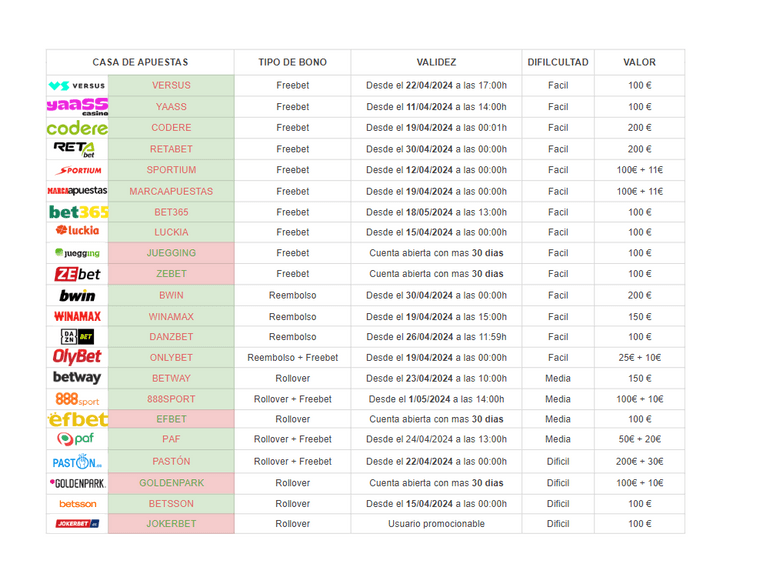The height and width of the screenshot is (584, 760).
Task: Click the JUEGGING name cell
Action: pos(171,253)
